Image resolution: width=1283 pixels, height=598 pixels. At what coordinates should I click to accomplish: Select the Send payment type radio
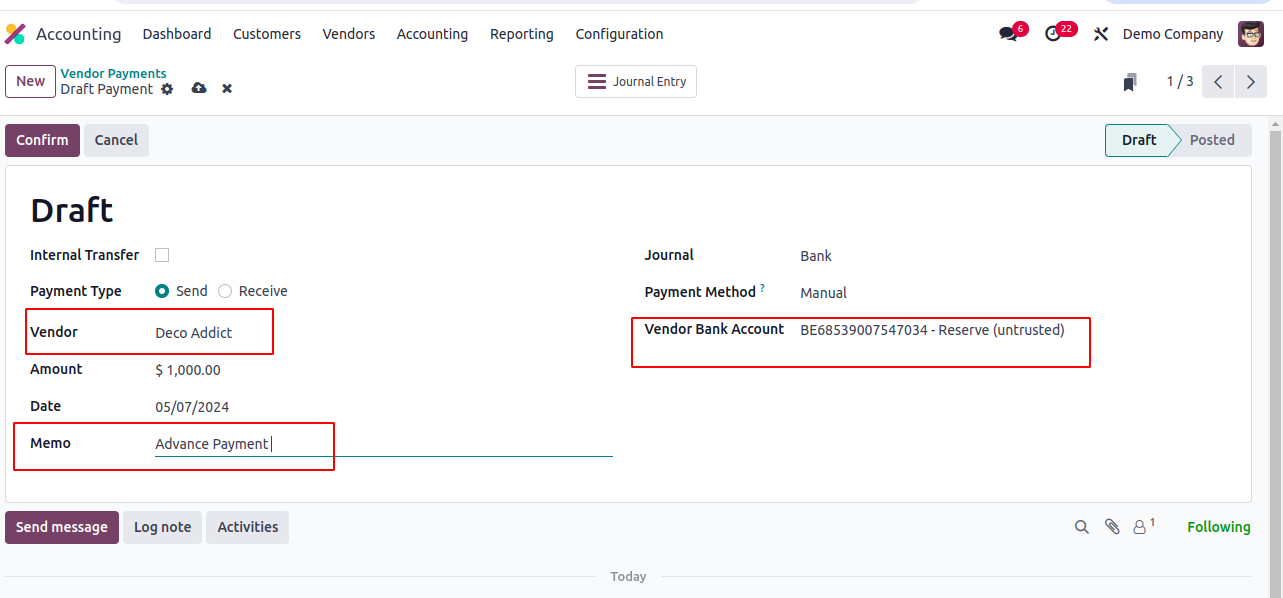tap(162, 291)
